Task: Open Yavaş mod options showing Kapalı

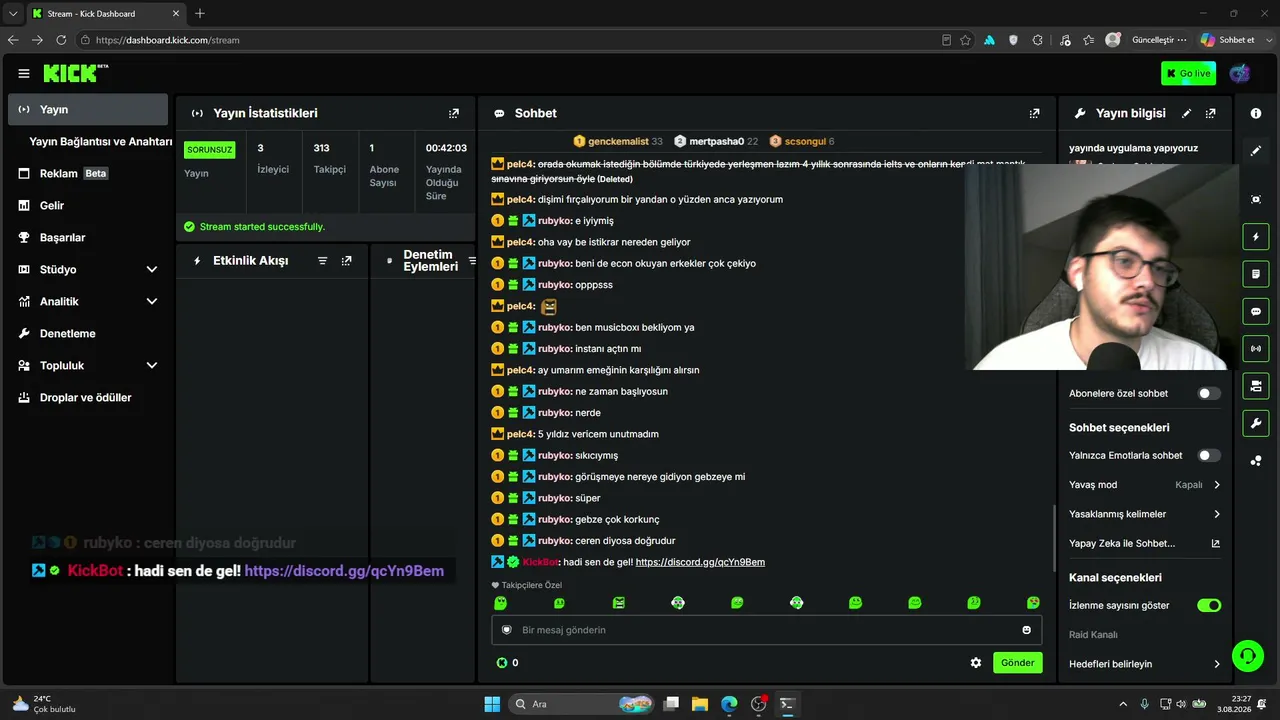Action: click(1145, 485)
